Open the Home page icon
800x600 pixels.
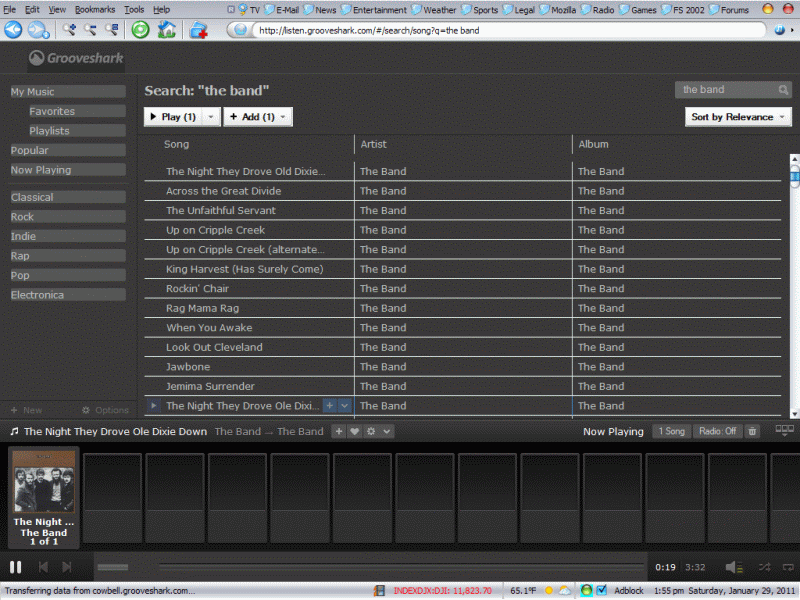coord(166,30)
